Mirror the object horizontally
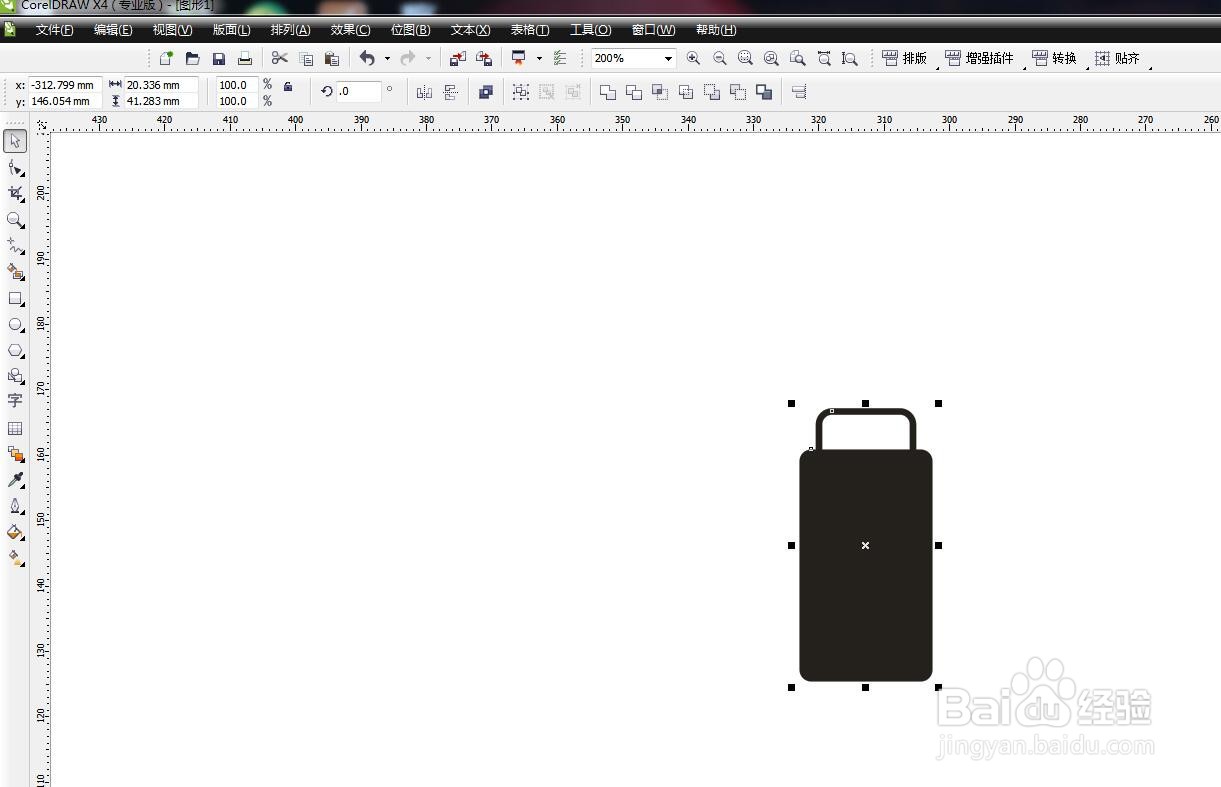 point(424,92)
